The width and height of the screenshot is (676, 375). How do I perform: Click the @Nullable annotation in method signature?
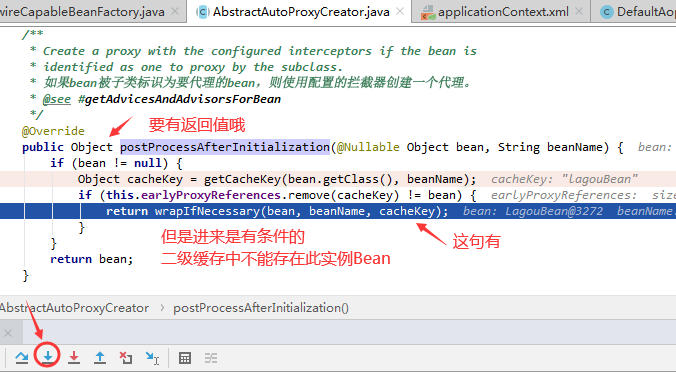click(x=368, y=147)
